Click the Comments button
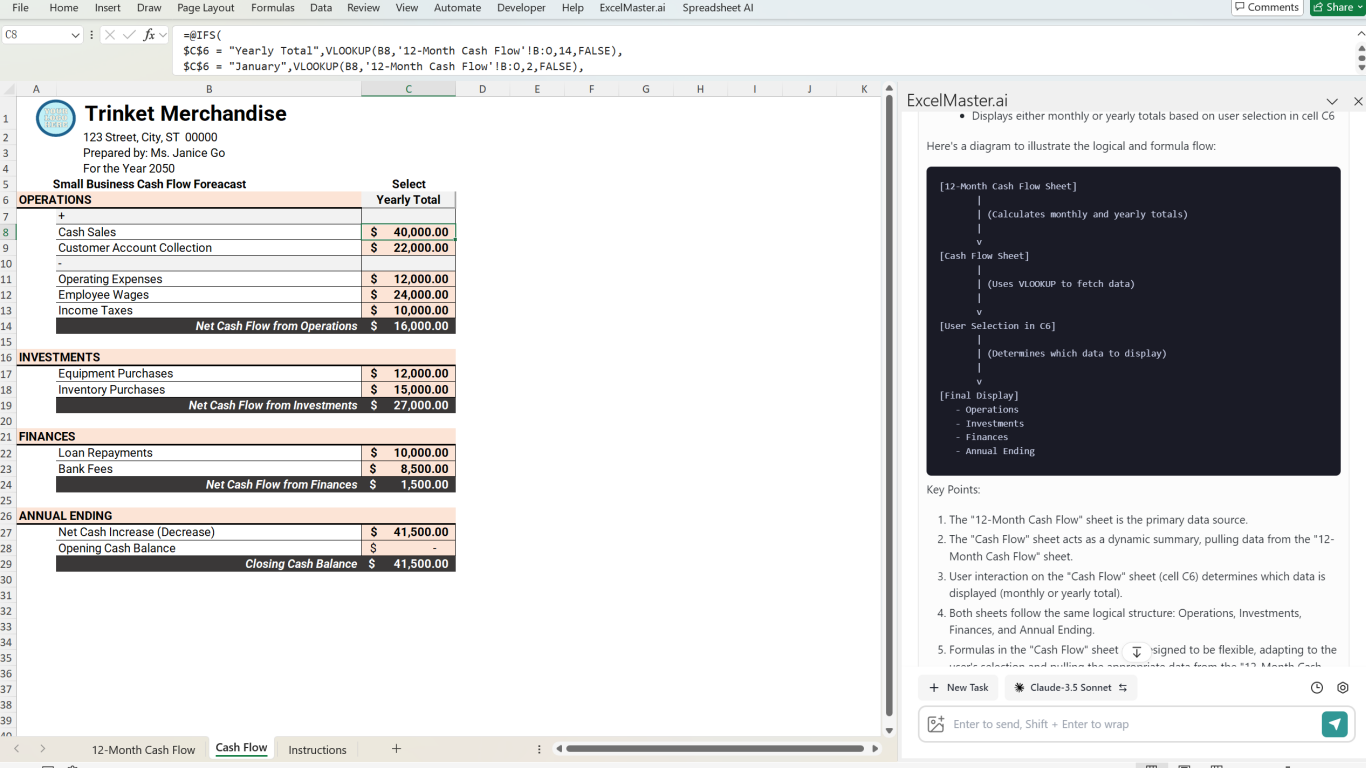This screenshot has height=768, width=1366. pyautogui.click(x=1267, y=7)
